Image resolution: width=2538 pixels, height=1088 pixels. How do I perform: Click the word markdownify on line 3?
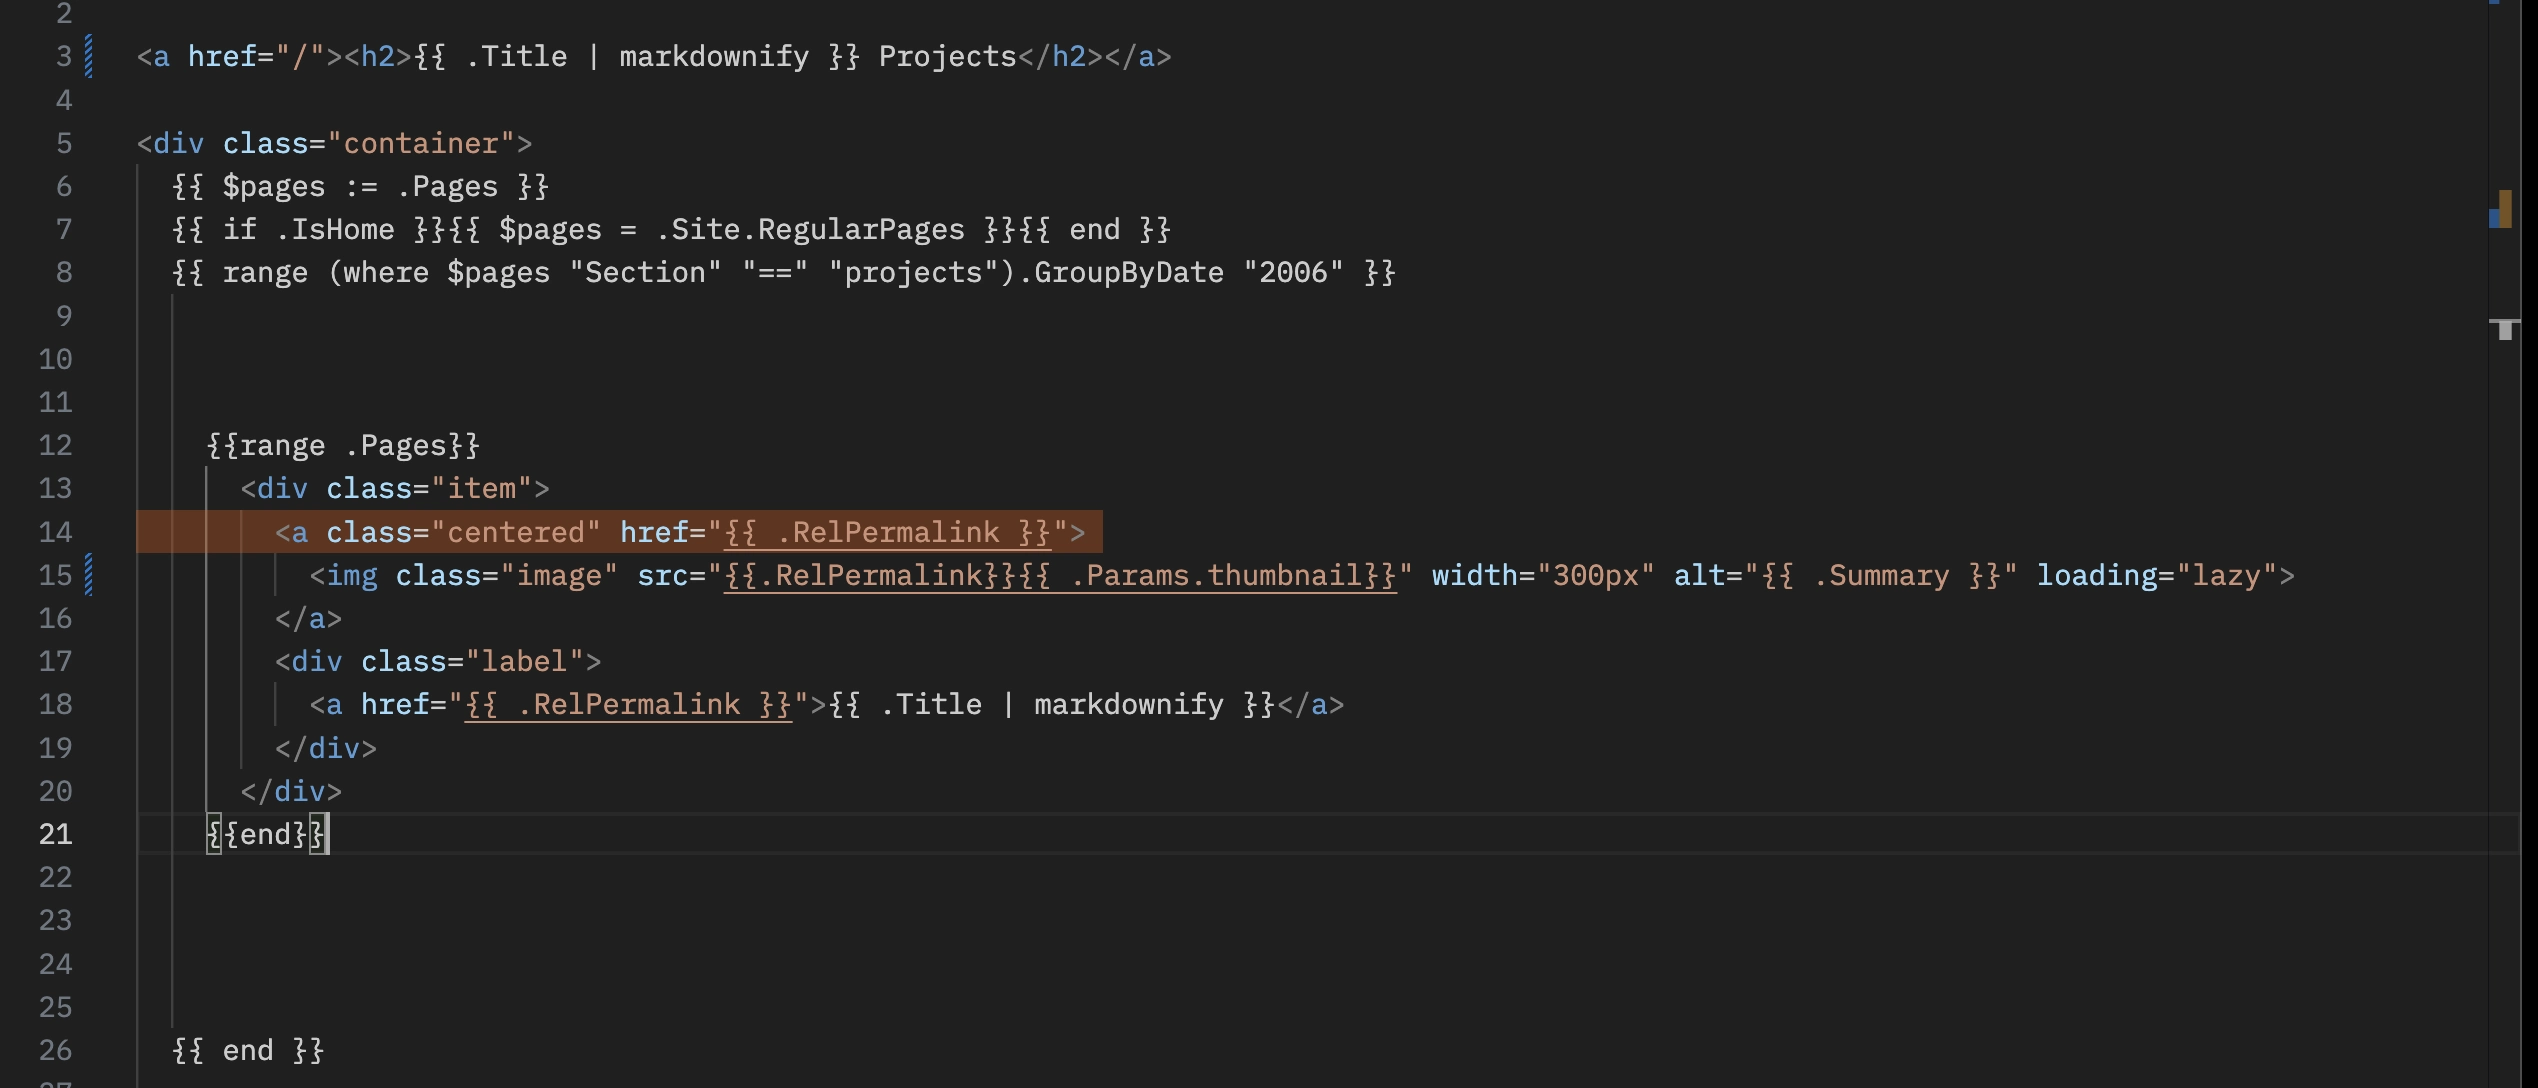pos(715,57)
